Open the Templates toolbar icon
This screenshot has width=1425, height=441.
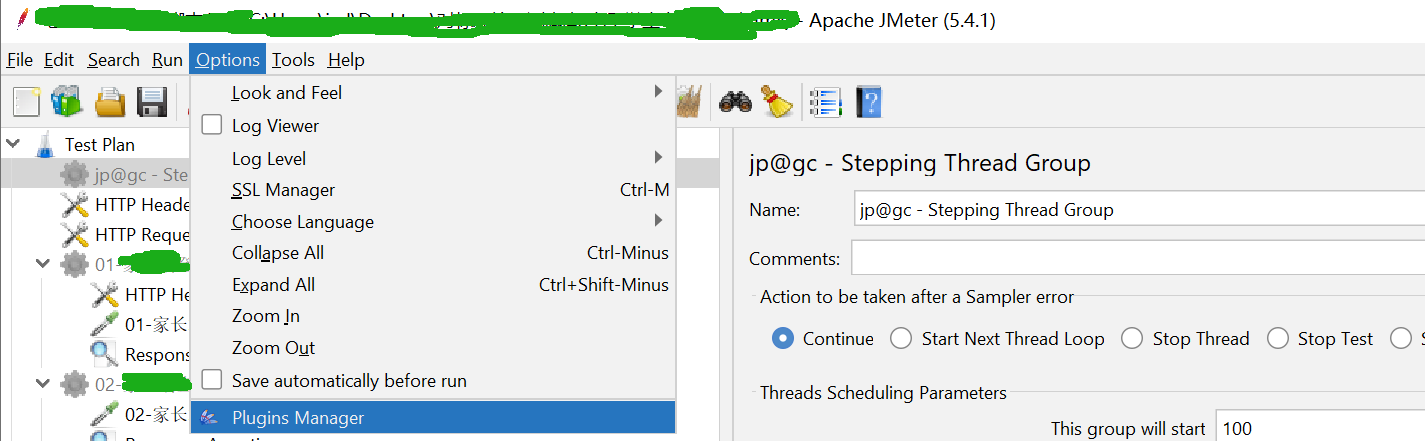click(x=67, y=101)
